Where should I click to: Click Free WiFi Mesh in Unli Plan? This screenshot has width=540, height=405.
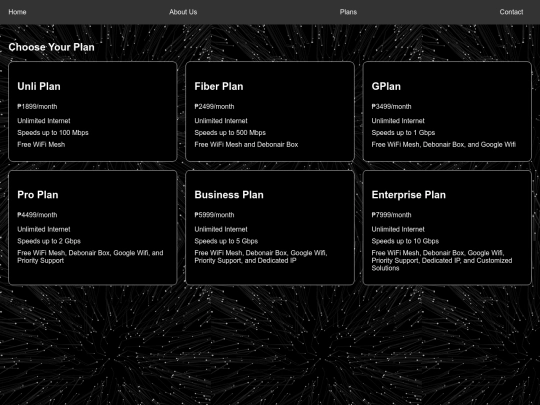click(x=41, y=145)
